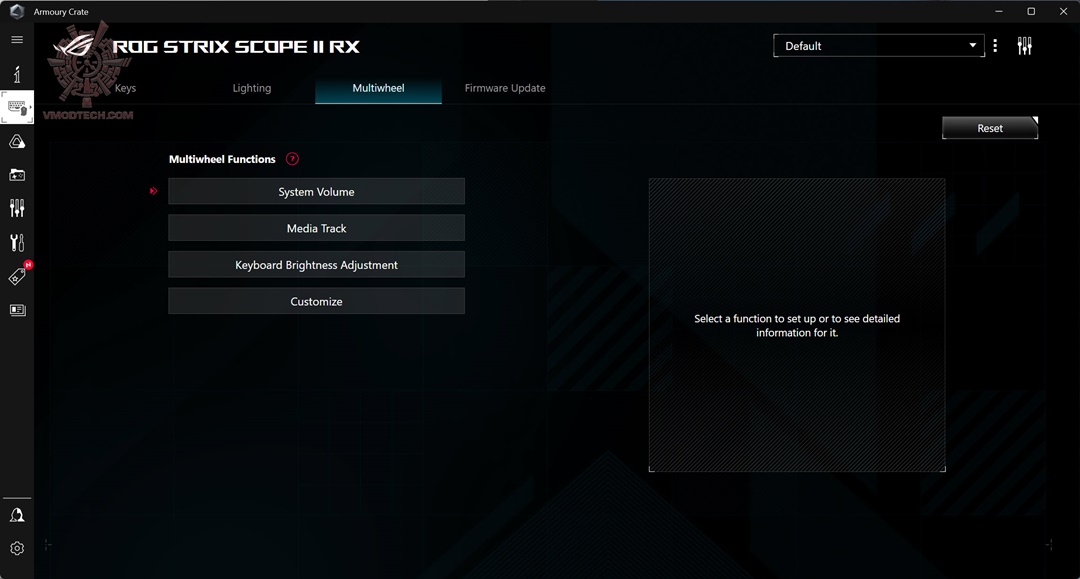The image size is (1080, 579).
Task: Click the Multiwheel Functions help icon
Action: [x=292, y=159]
